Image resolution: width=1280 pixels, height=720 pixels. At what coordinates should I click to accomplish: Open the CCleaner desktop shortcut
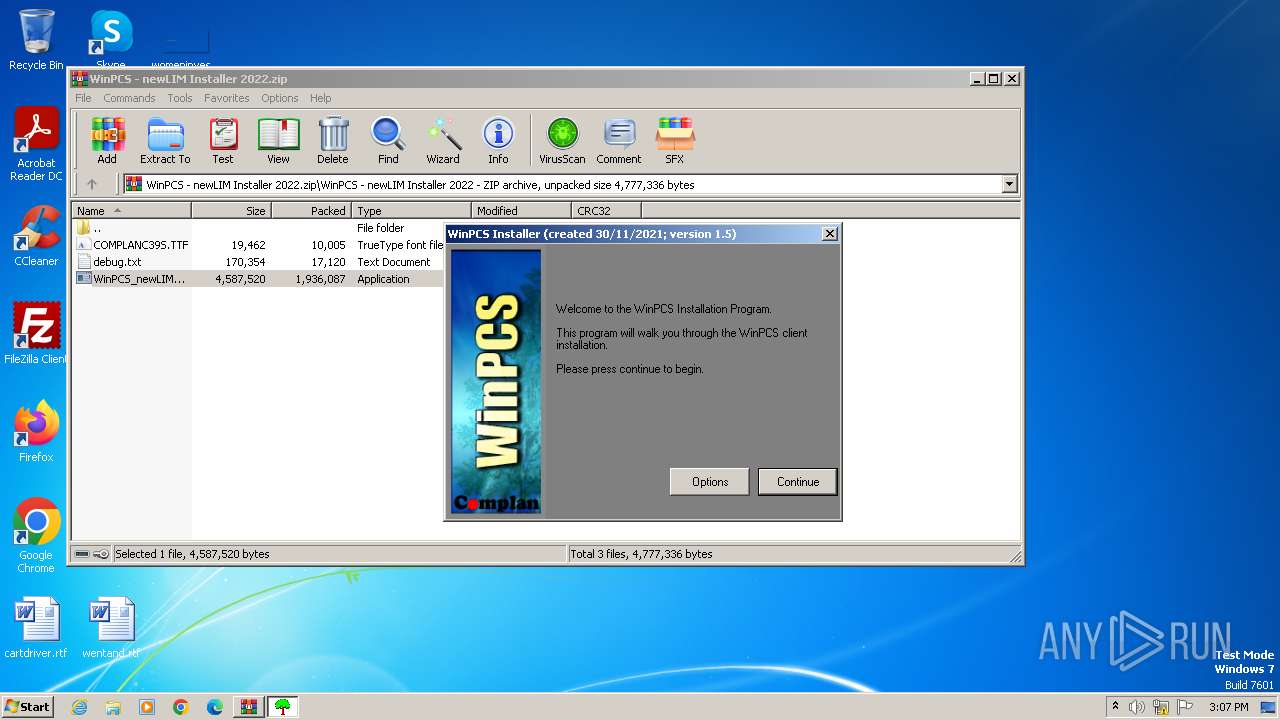(x=36, y=236)
